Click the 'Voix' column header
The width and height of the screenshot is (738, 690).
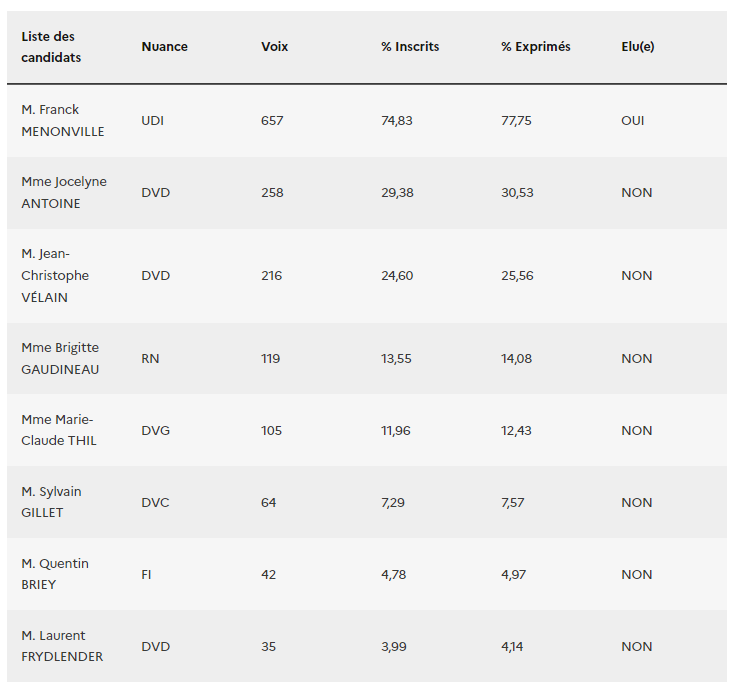pos(274,47)
